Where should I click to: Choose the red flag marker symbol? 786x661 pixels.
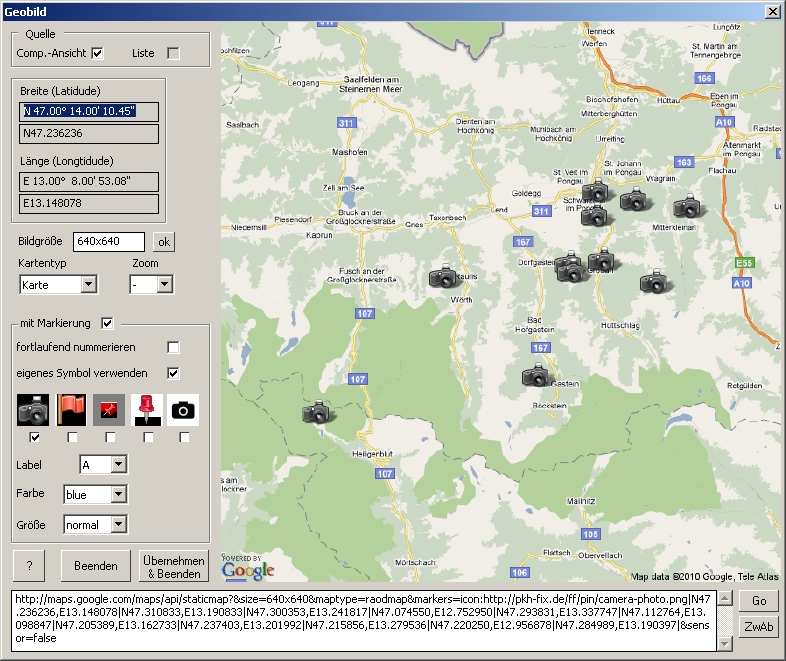[72, 410]
